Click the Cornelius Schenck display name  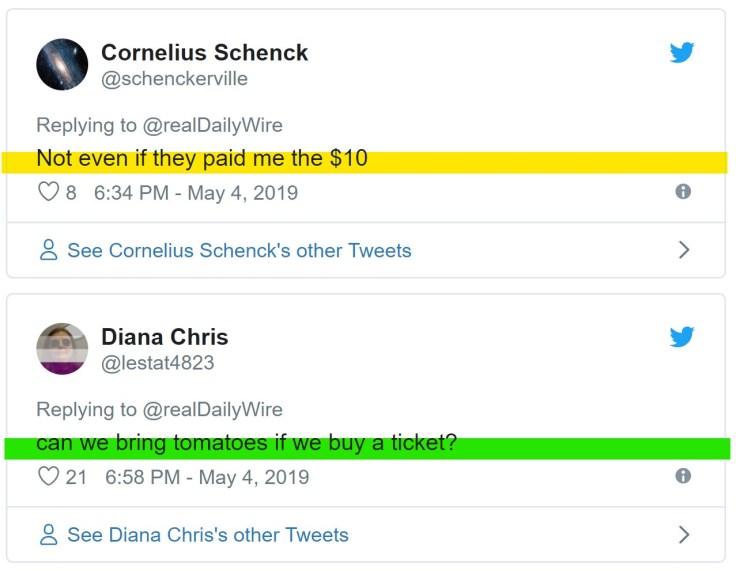[x=204, y=52]
